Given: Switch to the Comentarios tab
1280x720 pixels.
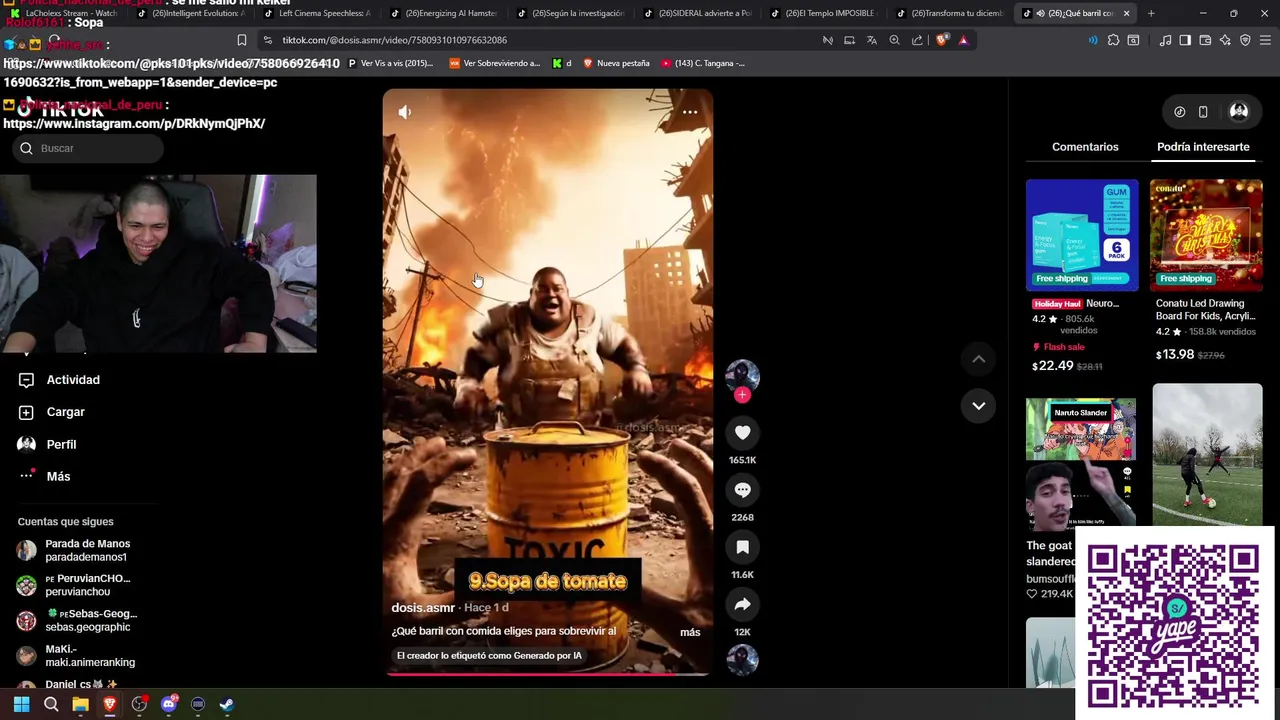Looking at the screenshot, I should [1085, 147].
